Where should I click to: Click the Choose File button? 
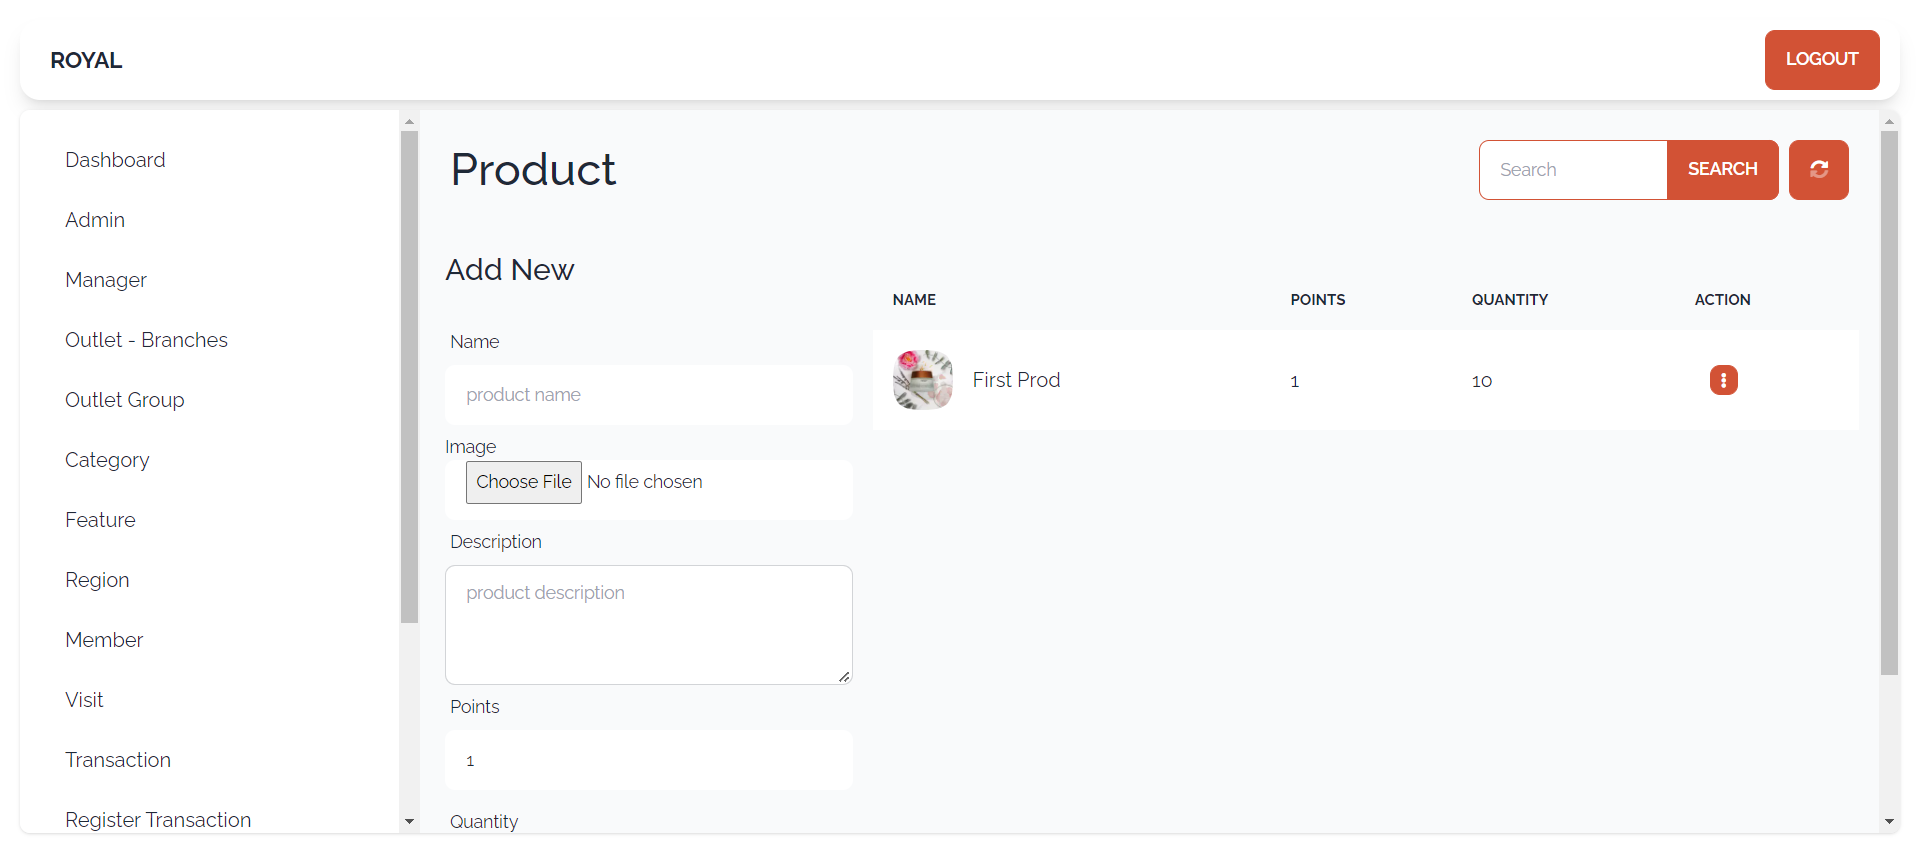[523, 482]
